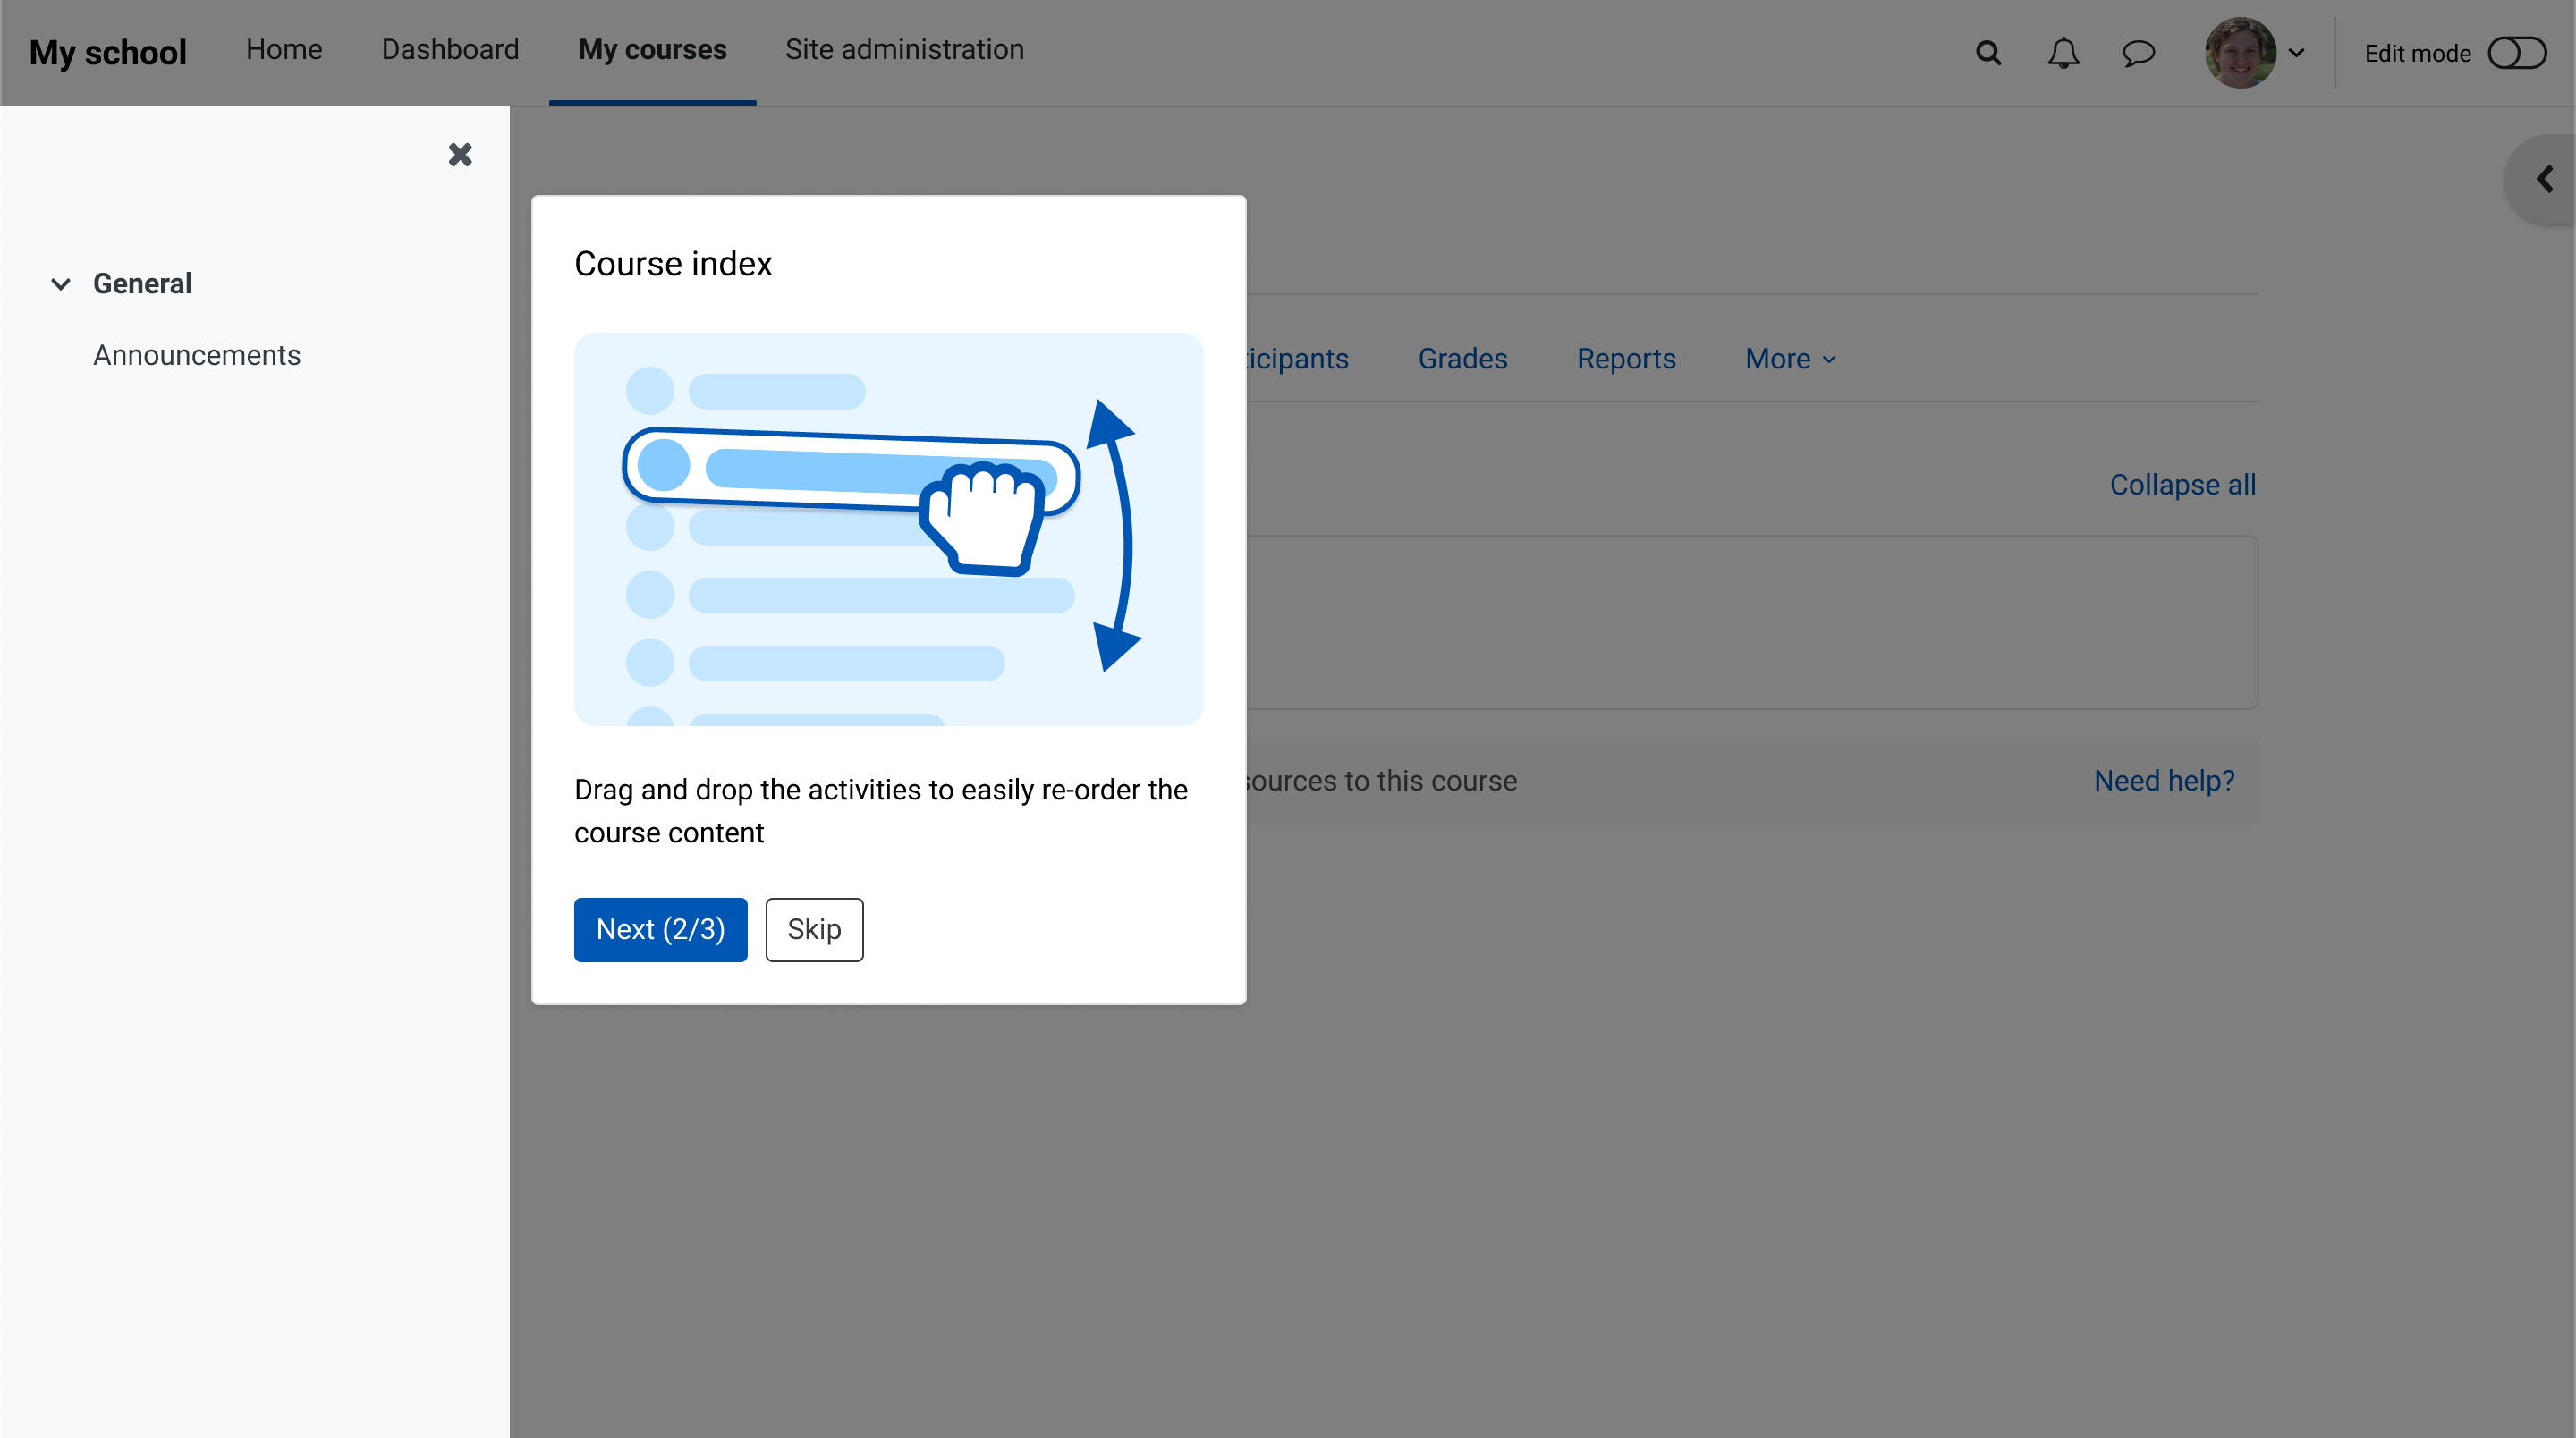The width and height of the screenshot is (2576, 1438).
Task: Open the Need help? link
Action: tap(2164, 781)
